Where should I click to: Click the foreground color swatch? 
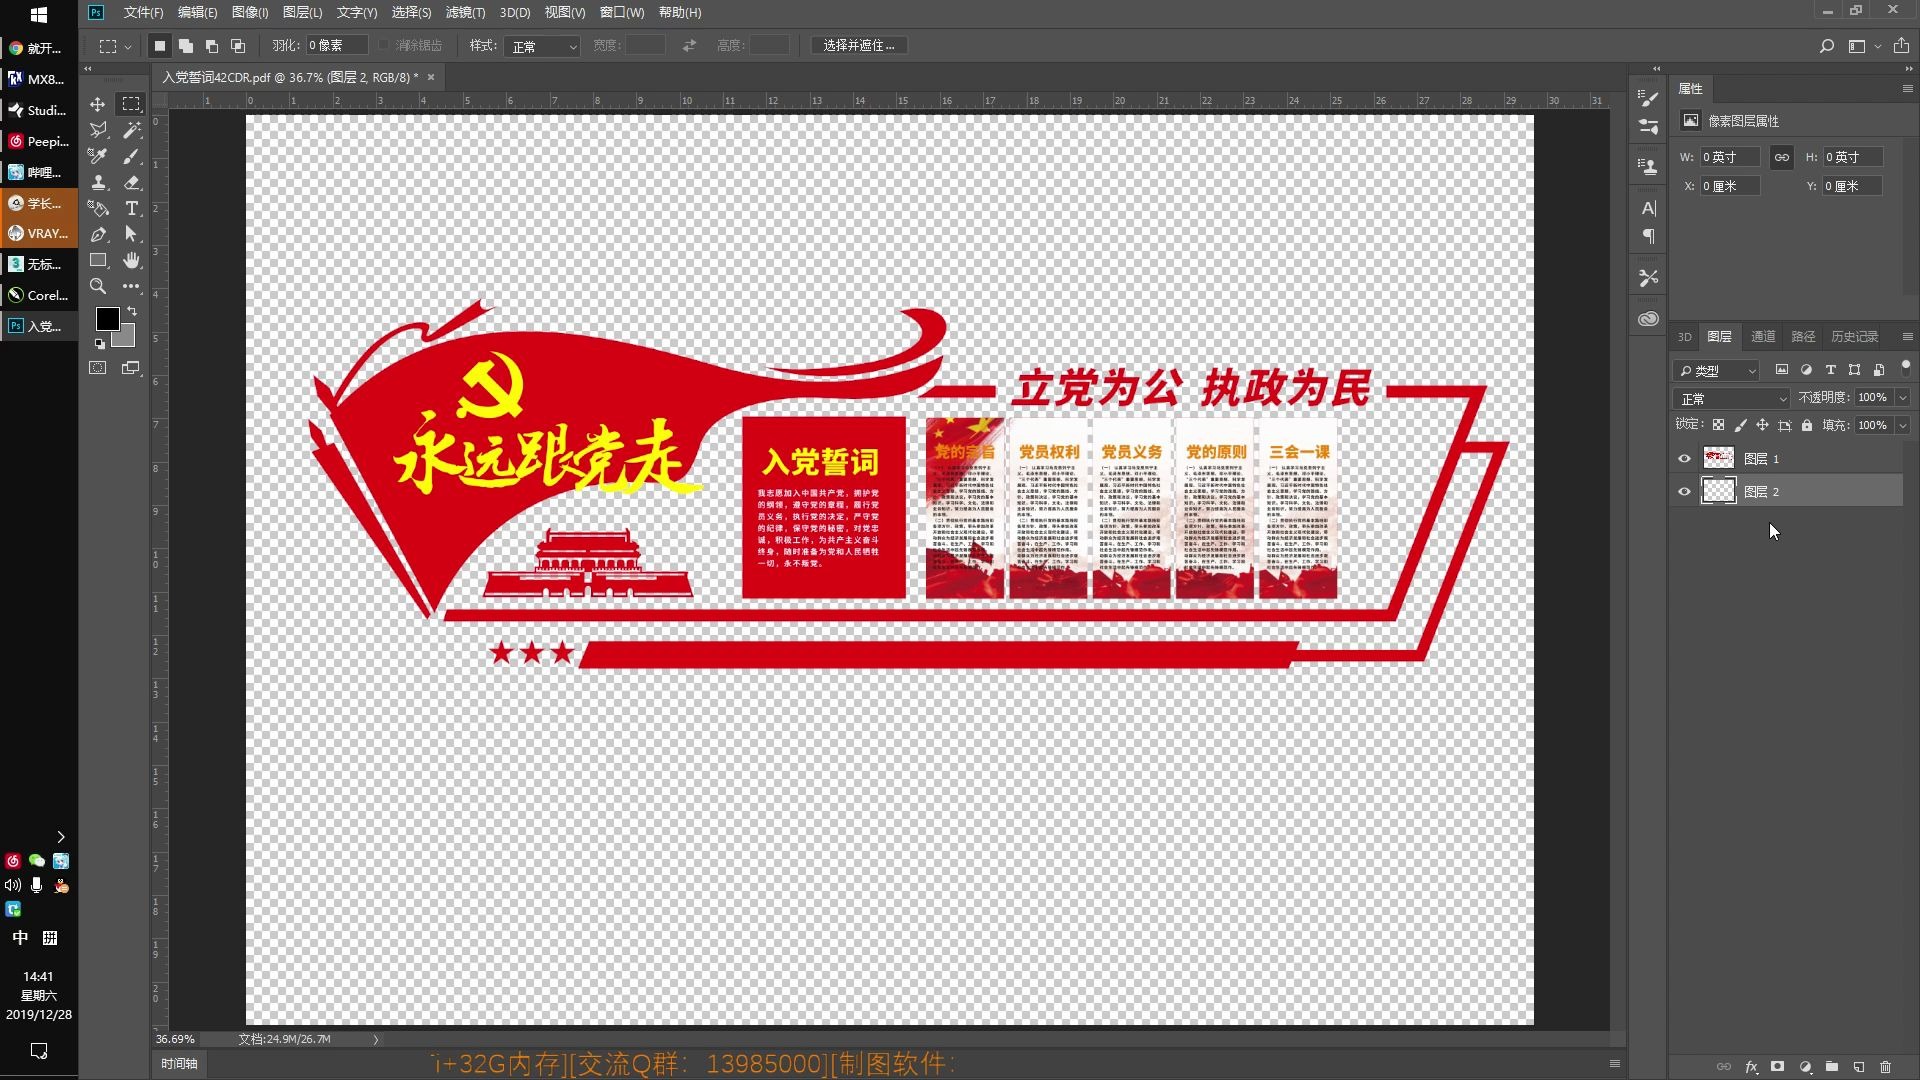(x=107, y=319)
